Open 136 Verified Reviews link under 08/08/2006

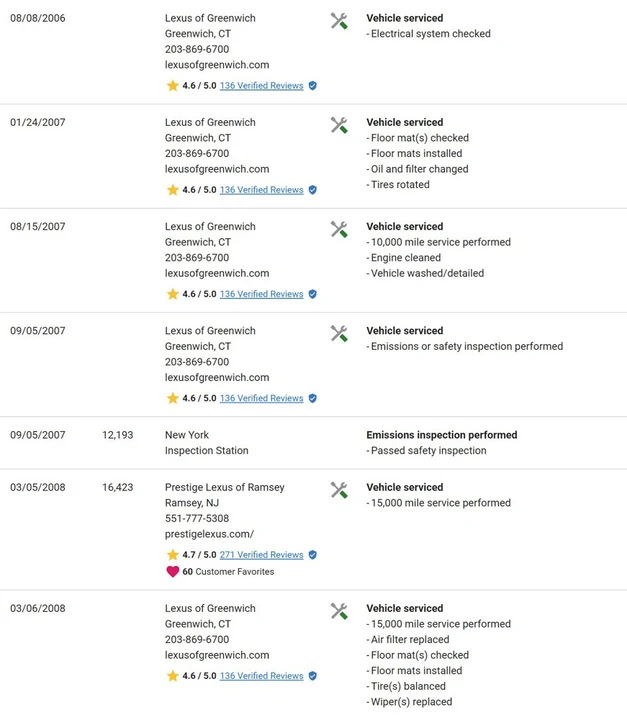pos(261,85)
